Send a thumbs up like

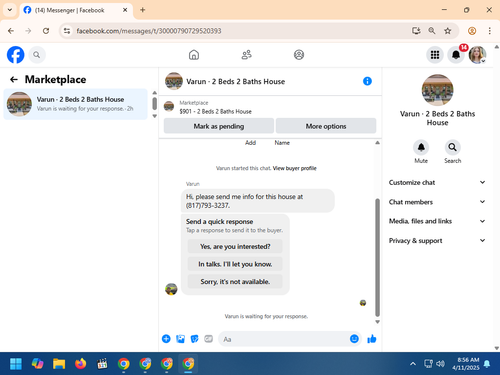click(x=372, y=339)
